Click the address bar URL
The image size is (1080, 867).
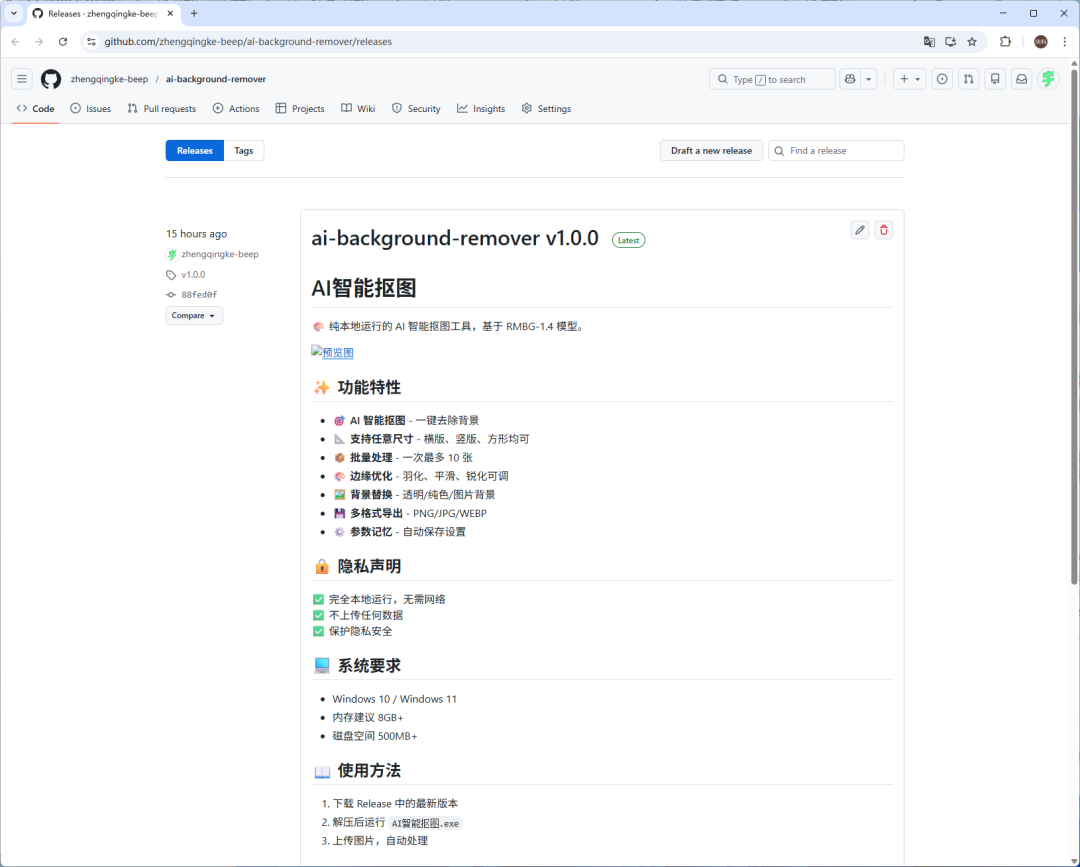point(248,42)
